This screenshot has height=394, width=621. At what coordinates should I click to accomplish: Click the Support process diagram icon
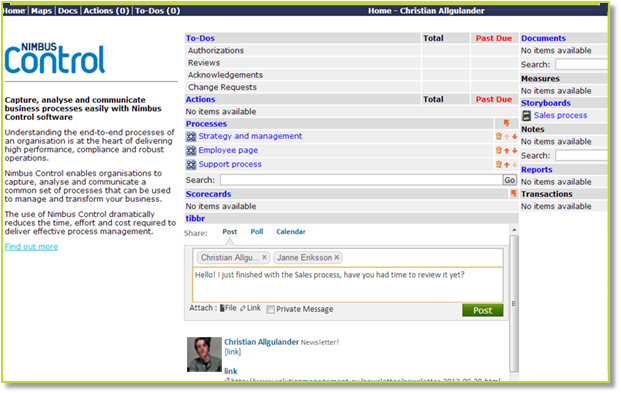191,165
